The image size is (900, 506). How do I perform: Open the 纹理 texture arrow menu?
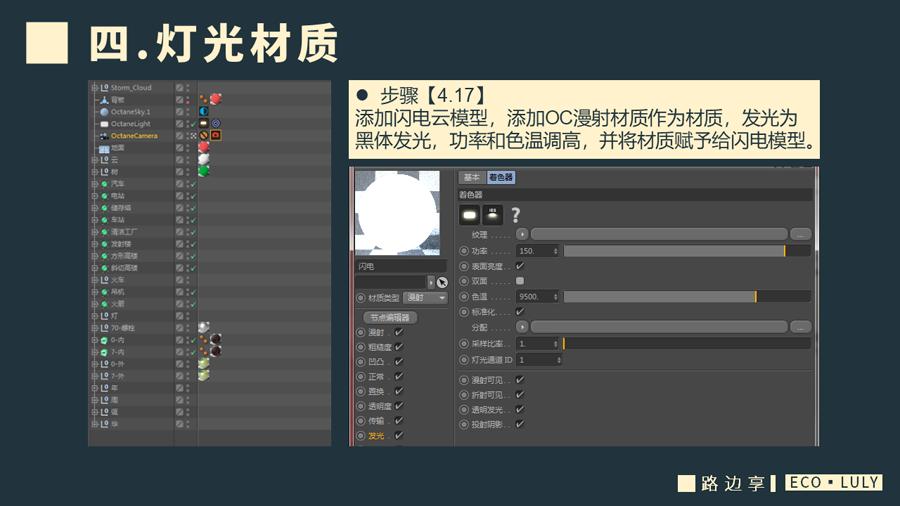pyautogui.click(x=522, y=234)
